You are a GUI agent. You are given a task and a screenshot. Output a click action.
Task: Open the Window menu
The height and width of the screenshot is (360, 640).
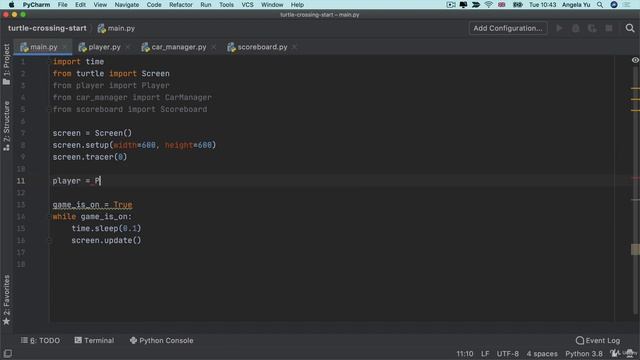[x=272, y=5]
